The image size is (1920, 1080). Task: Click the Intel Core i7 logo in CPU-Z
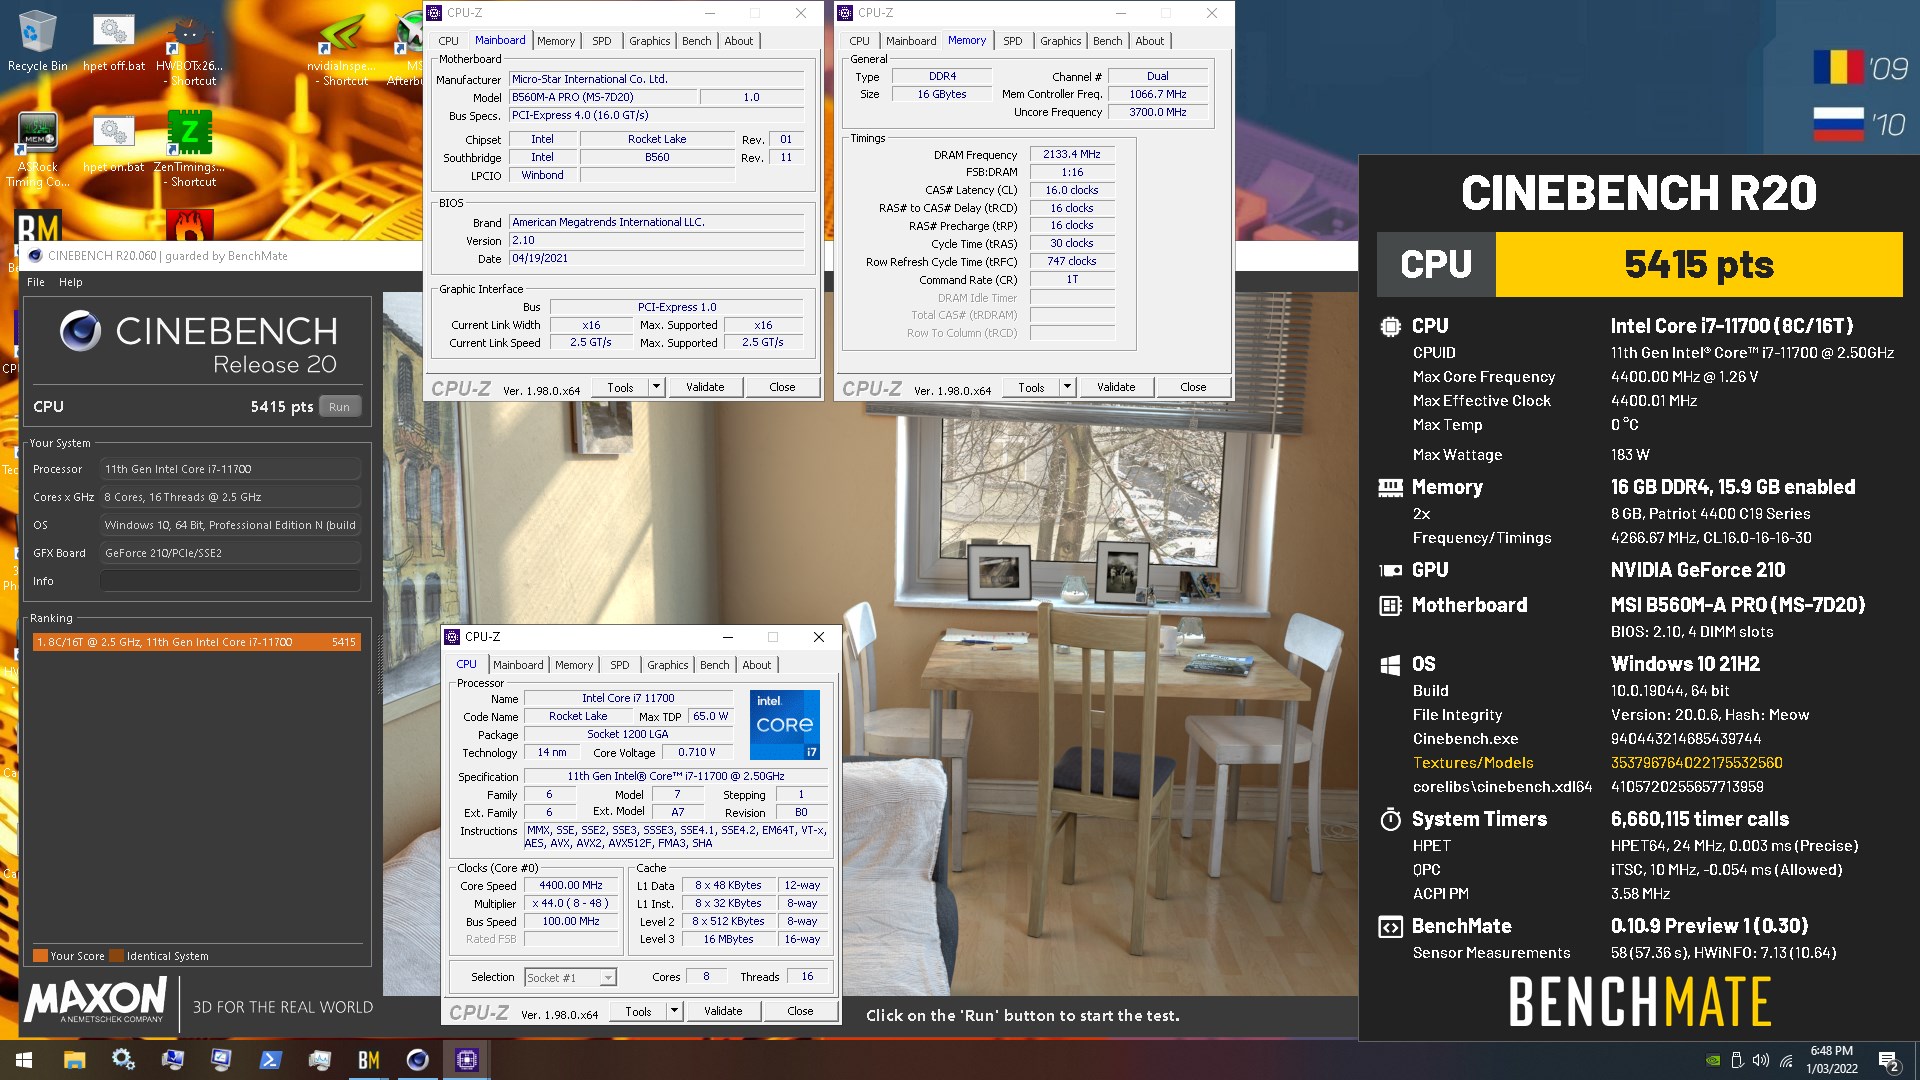pyautogui.click(x=785, y=725)
